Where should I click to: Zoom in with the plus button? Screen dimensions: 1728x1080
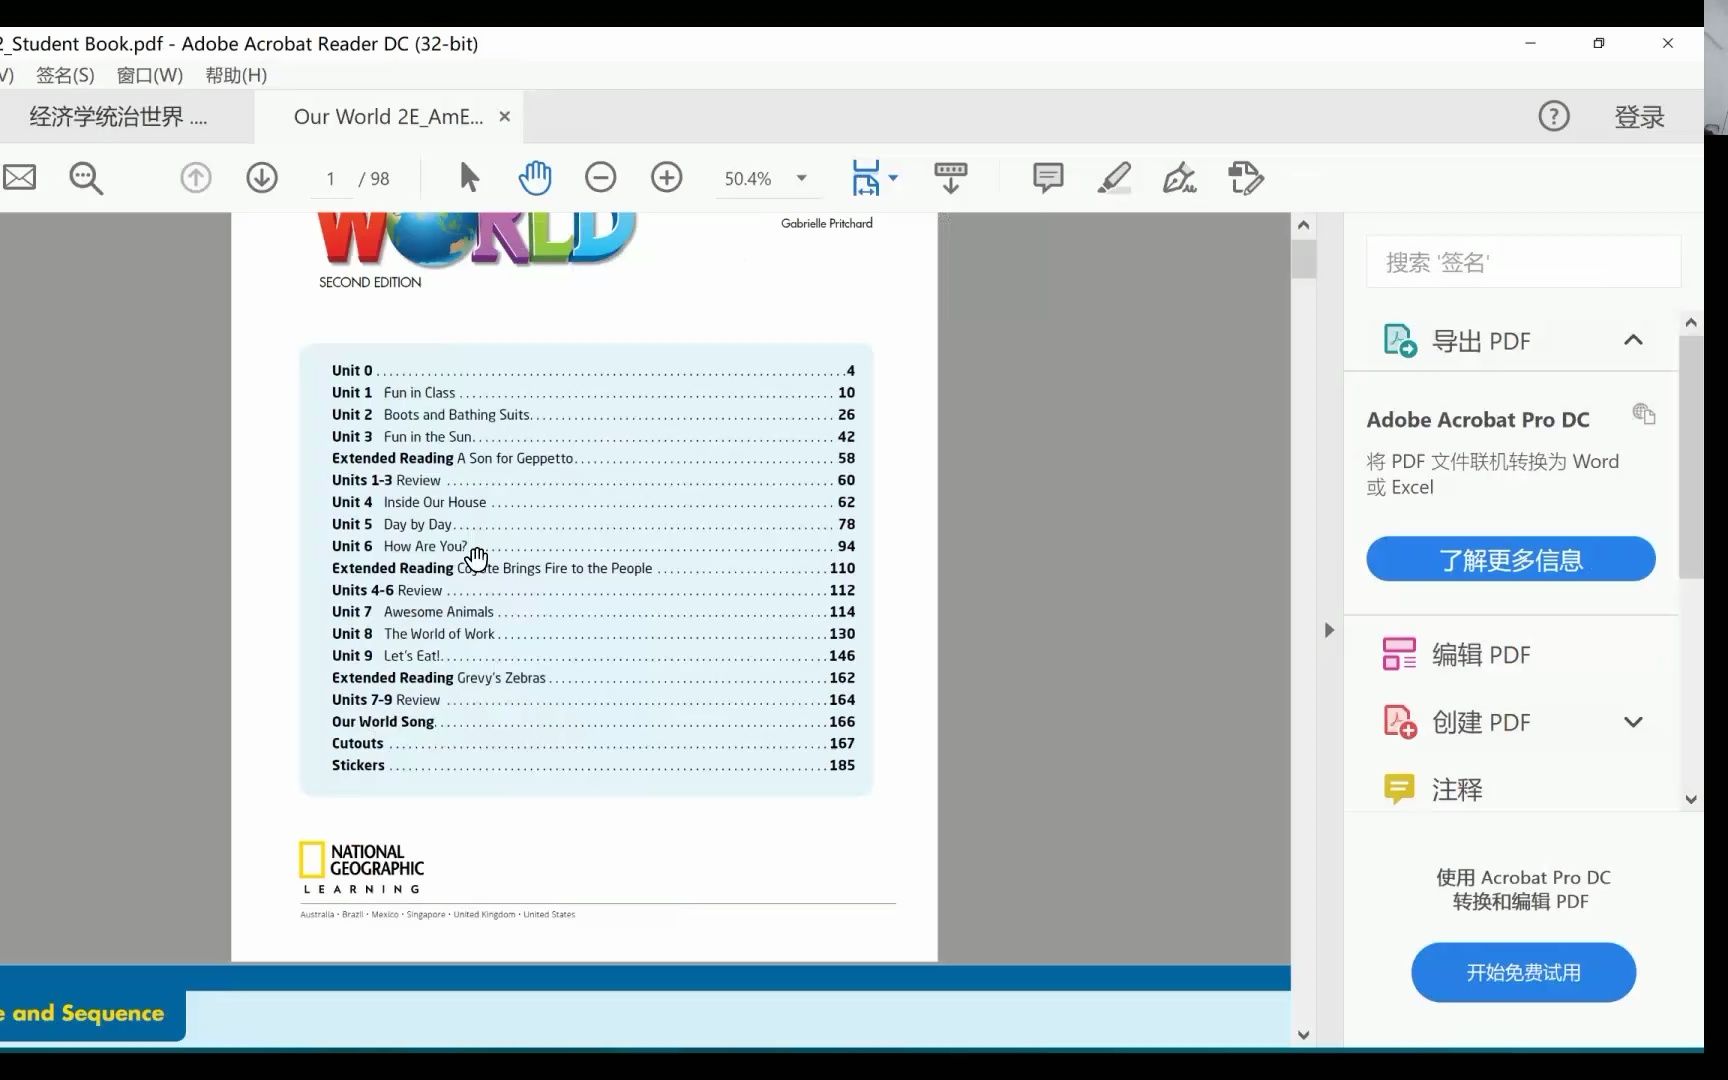[667, 178]
